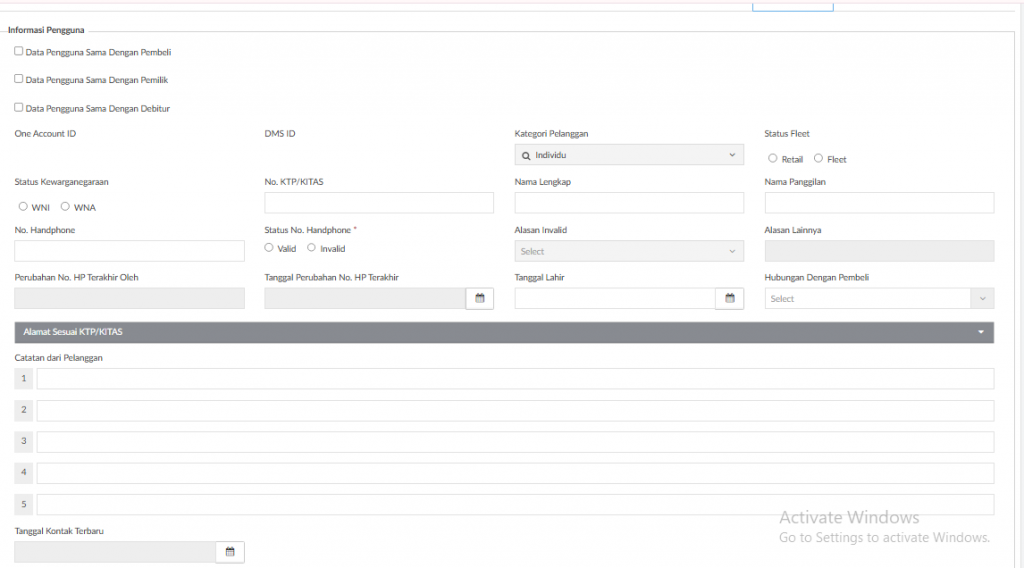
Task: Open calendar for Tanggal Kontak Terbaru
Action: (x=230, y=552)
